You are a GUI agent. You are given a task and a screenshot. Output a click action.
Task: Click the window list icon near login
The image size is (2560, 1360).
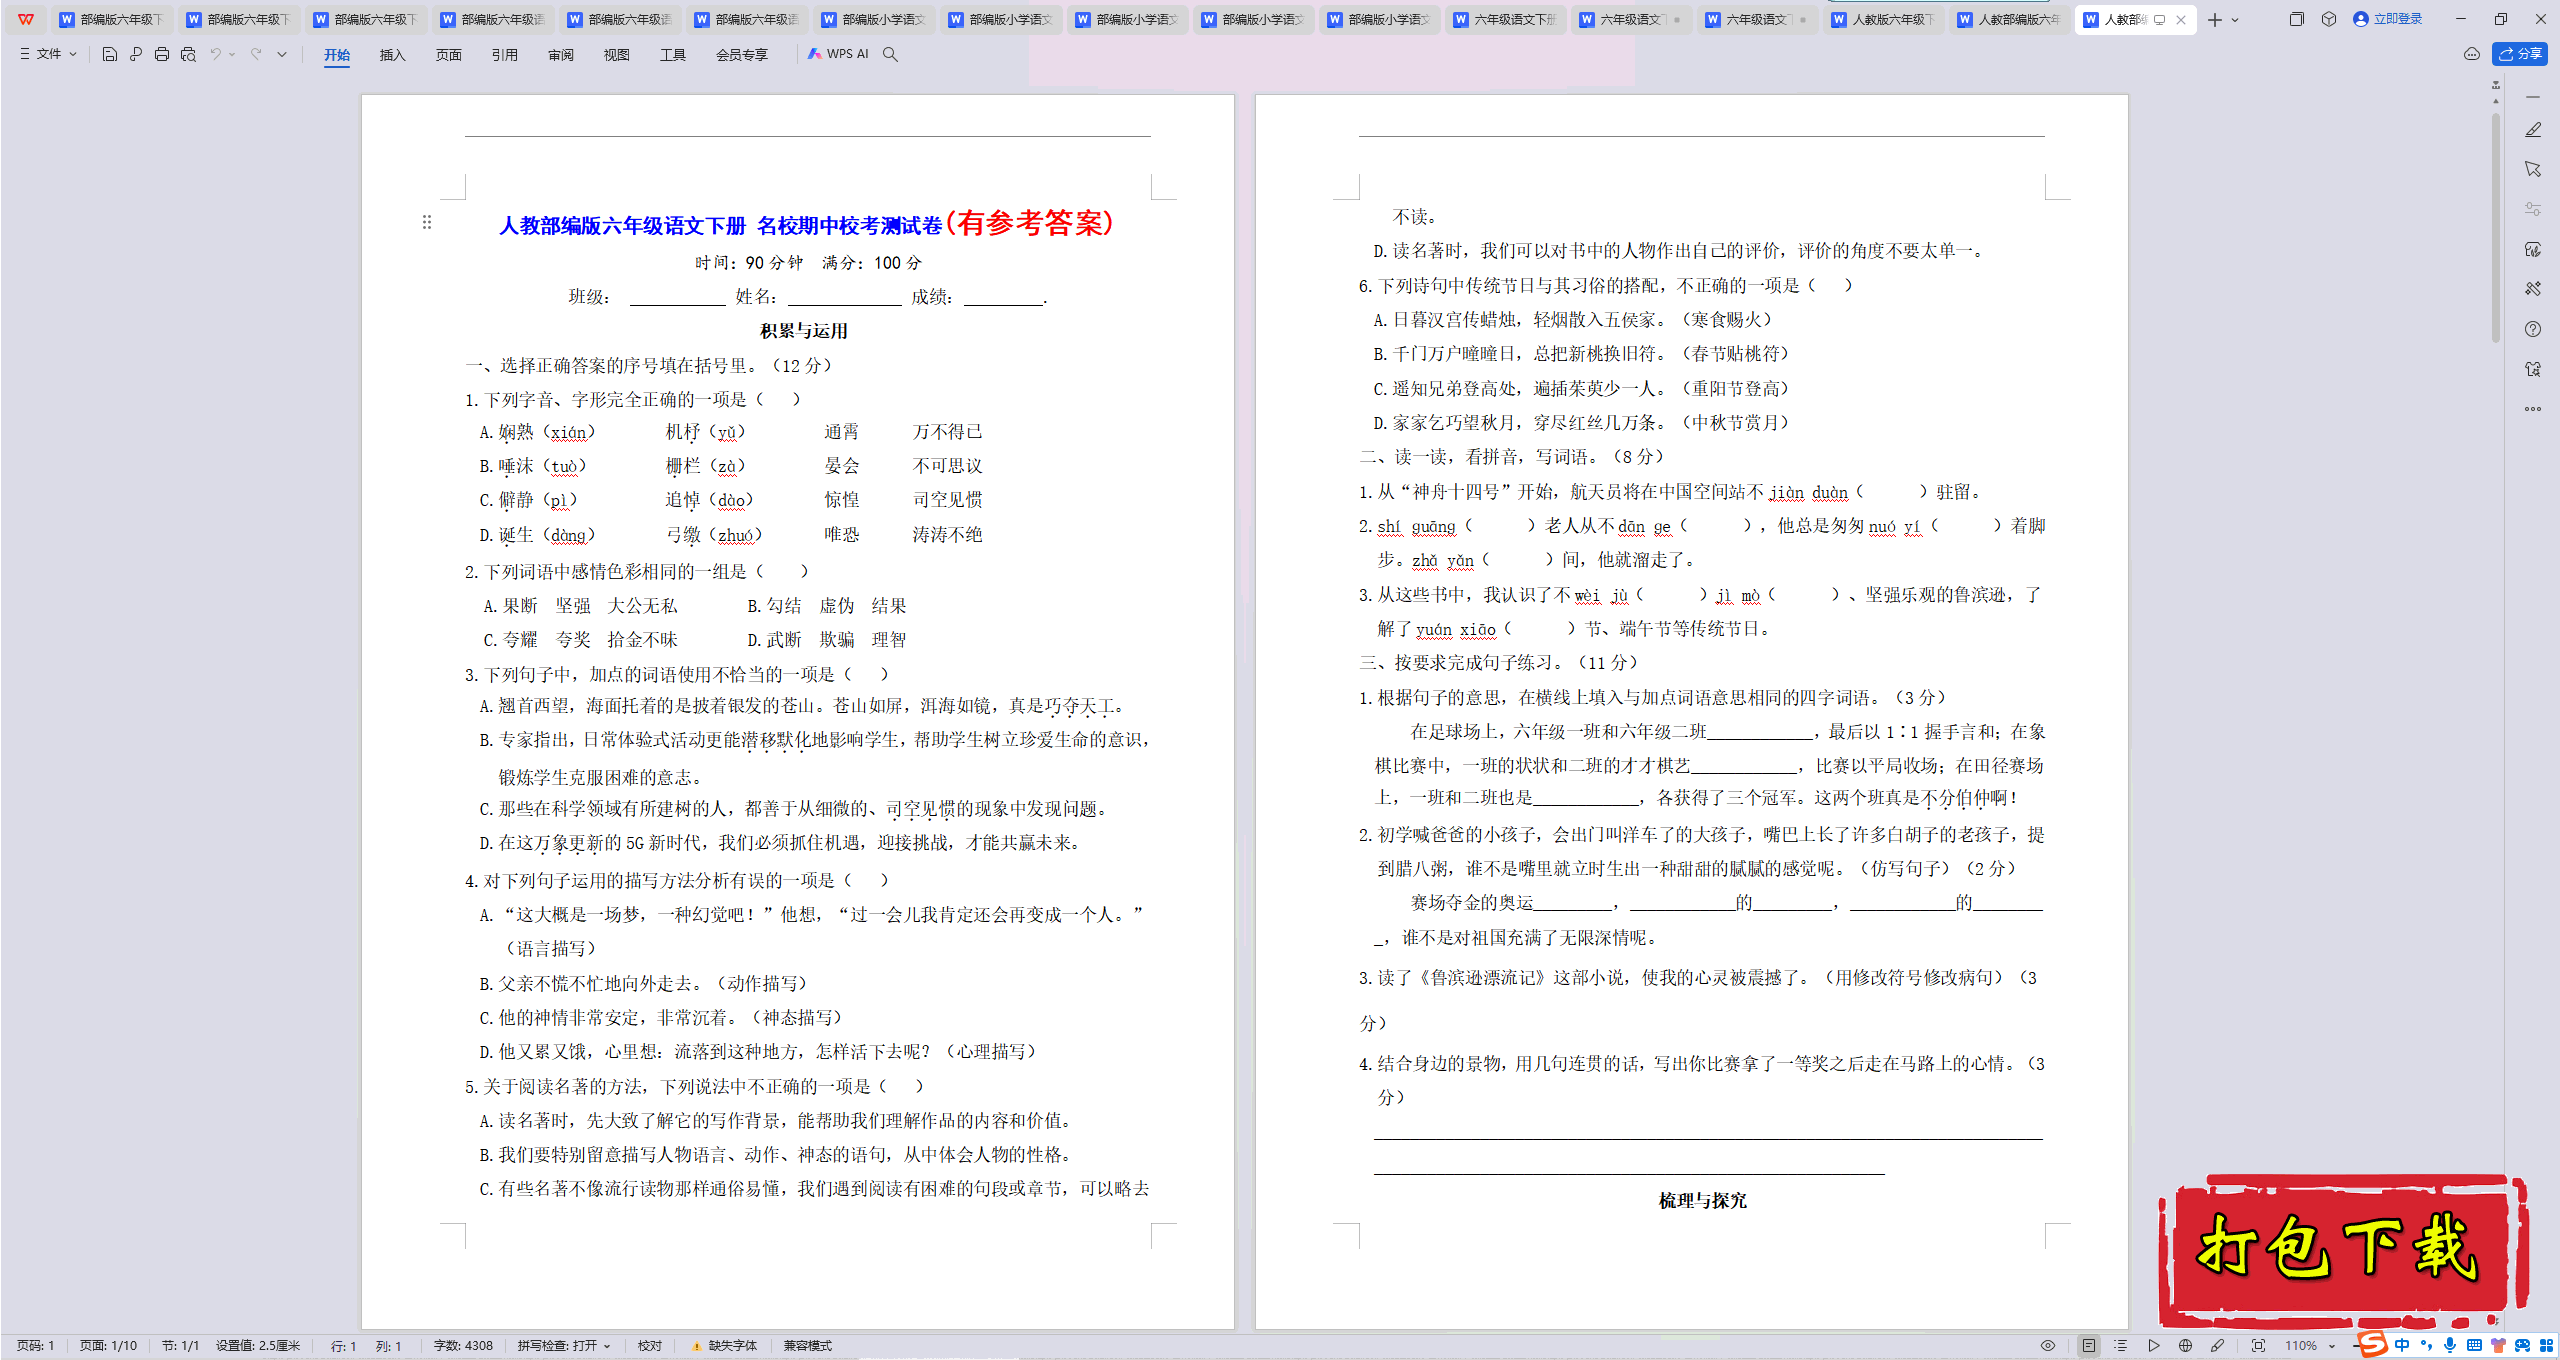click(x=2296, y=19)
